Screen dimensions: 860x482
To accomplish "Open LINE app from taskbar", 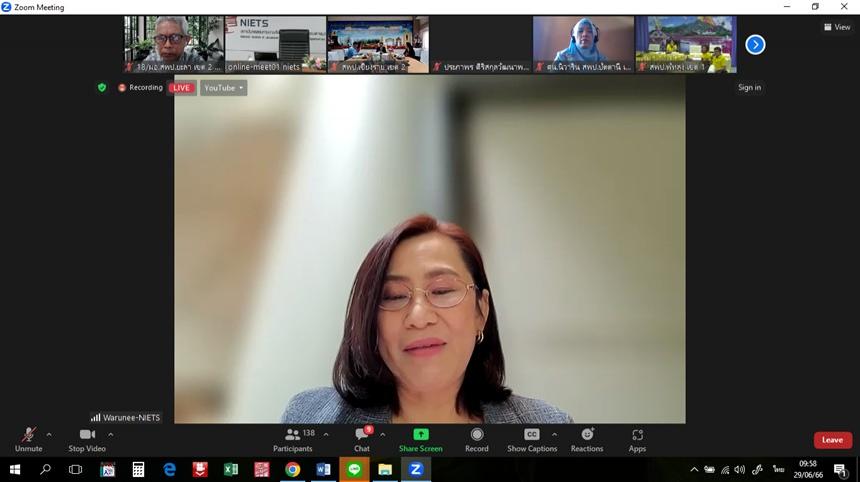I will point(354,469).
